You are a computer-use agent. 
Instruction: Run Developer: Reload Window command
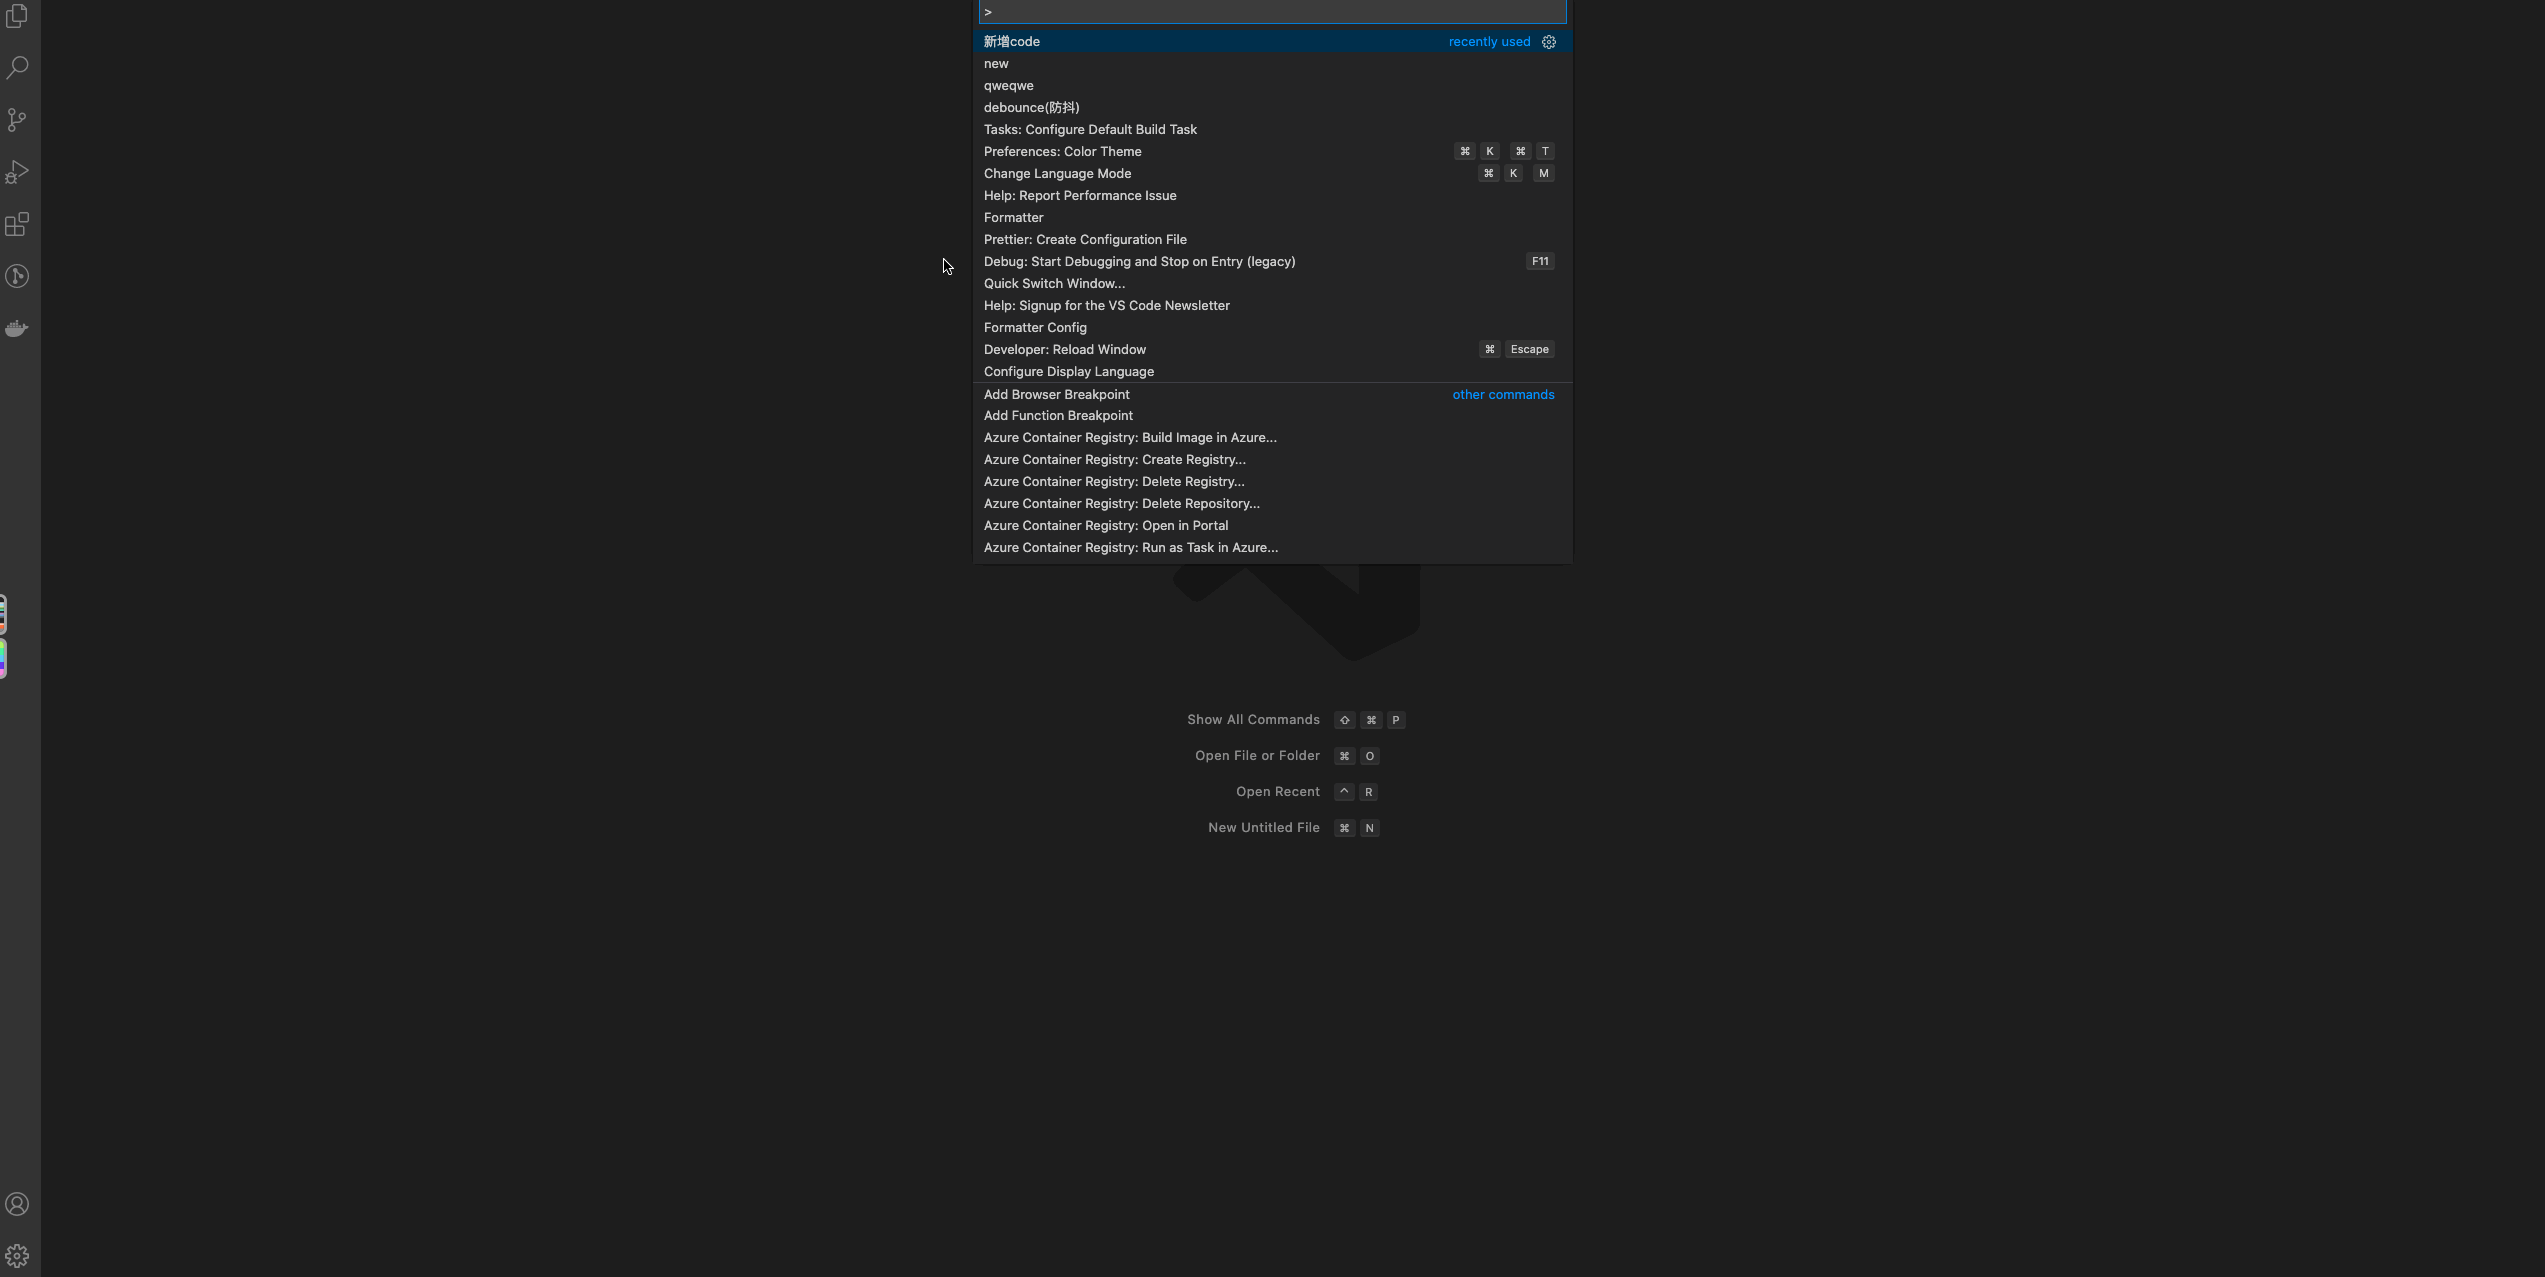(1064, 350)
